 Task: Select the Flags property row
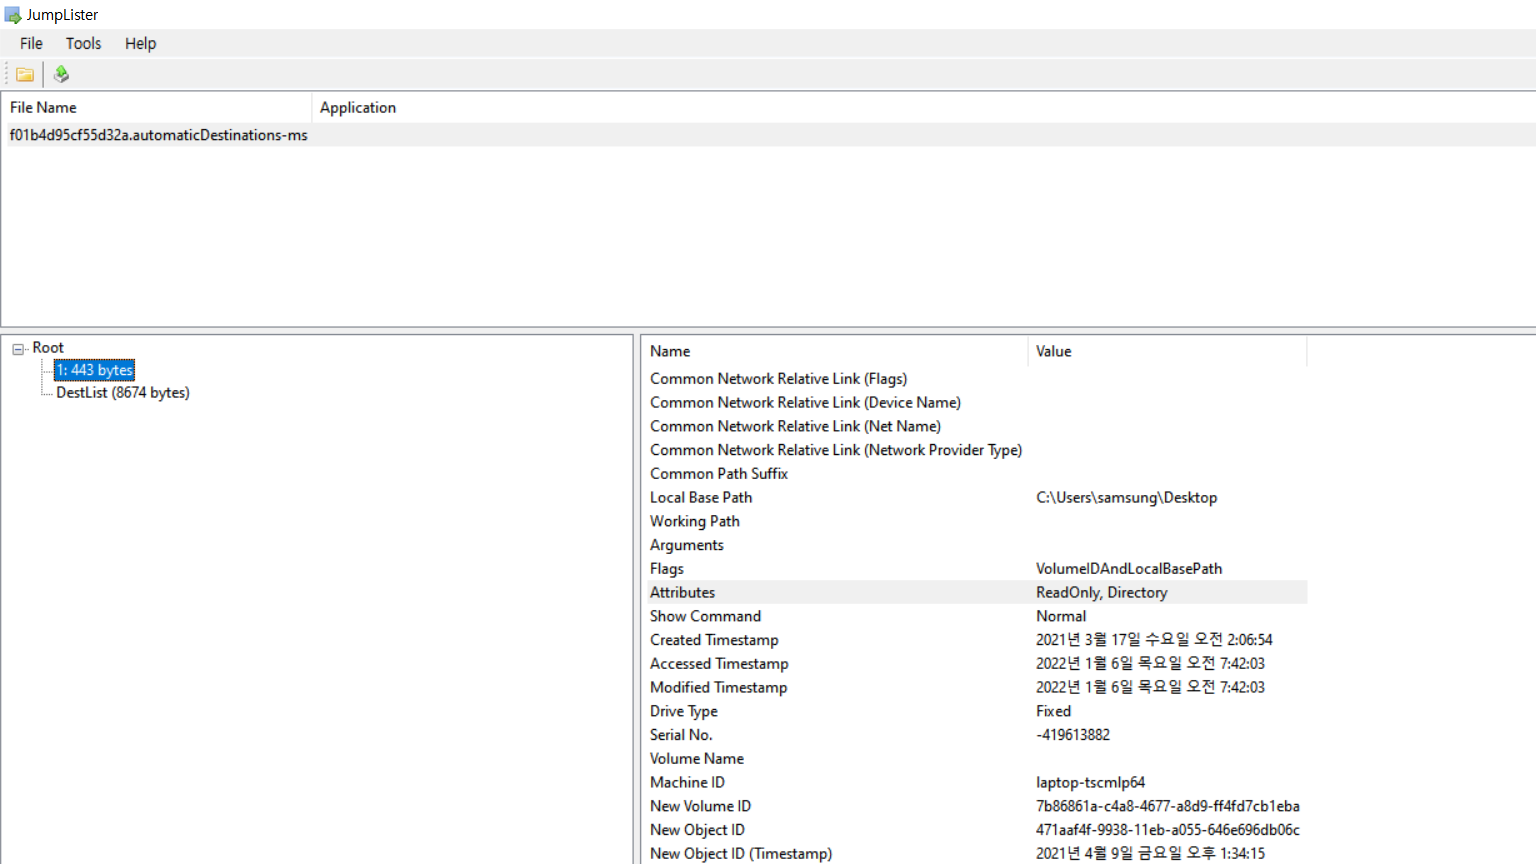(976, 569)
